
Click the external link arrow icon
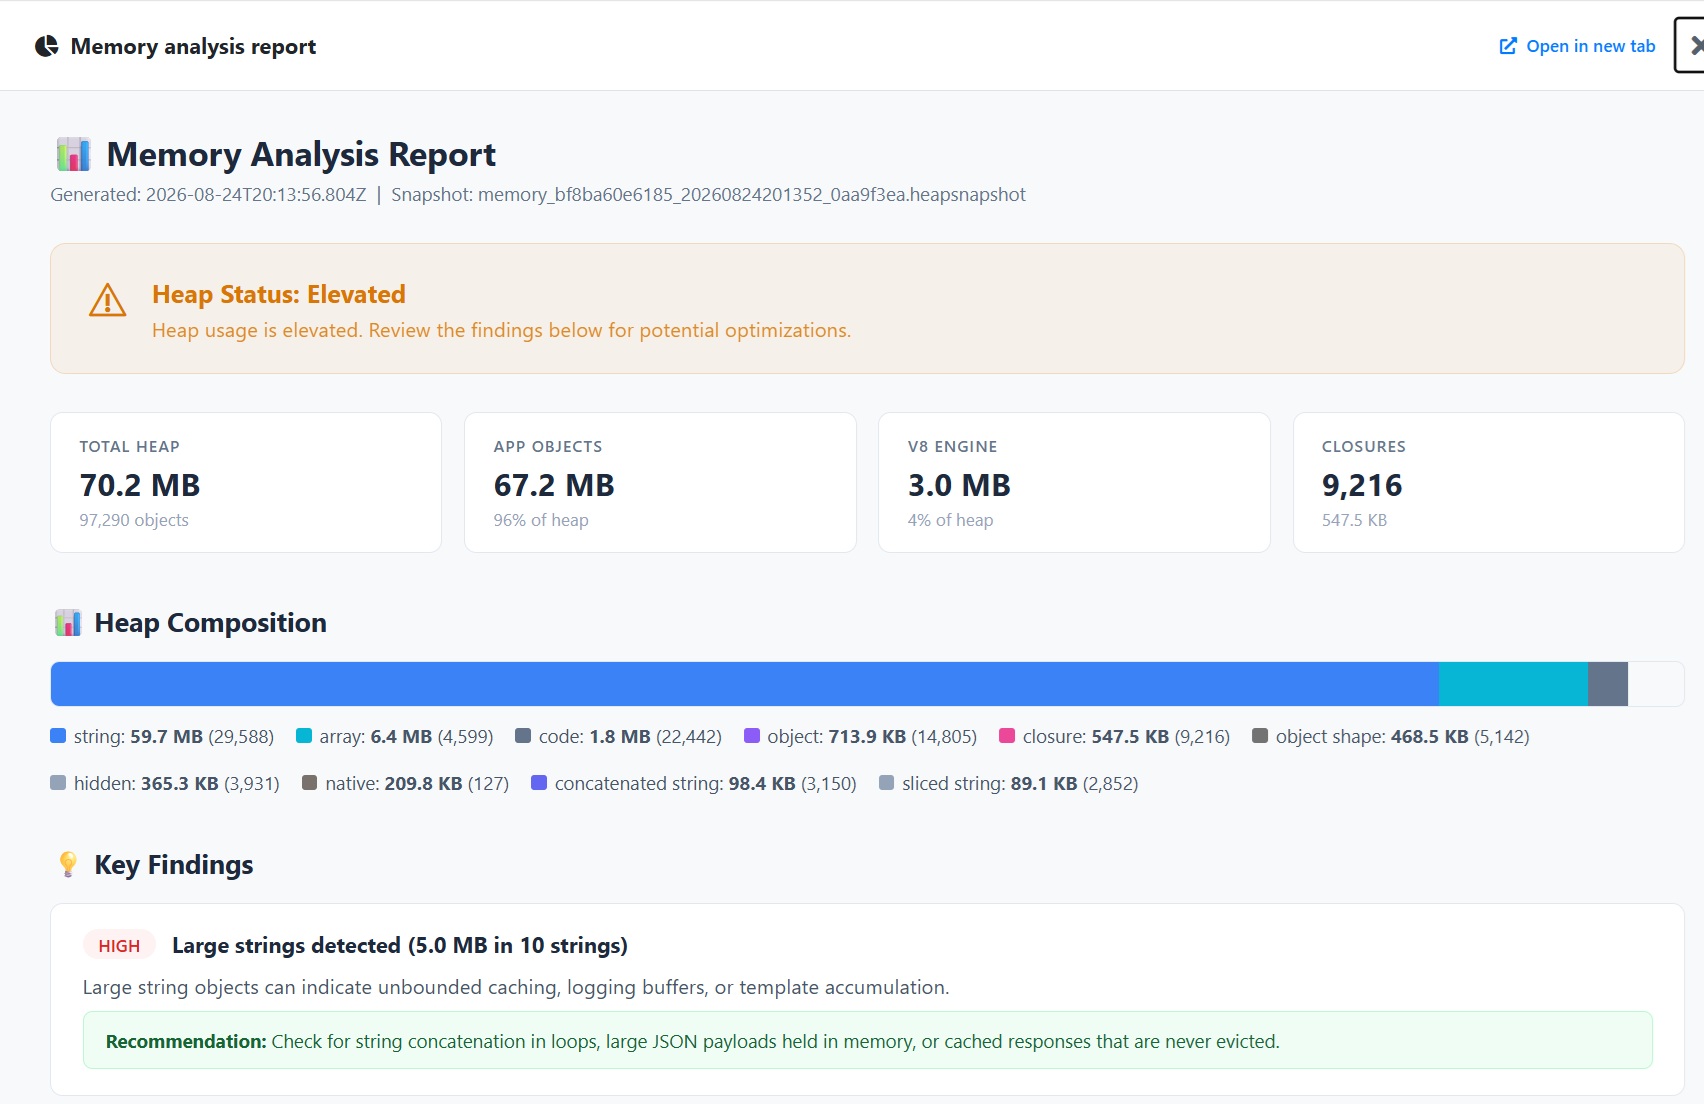pyautogui.click(x=1508, y=46)
